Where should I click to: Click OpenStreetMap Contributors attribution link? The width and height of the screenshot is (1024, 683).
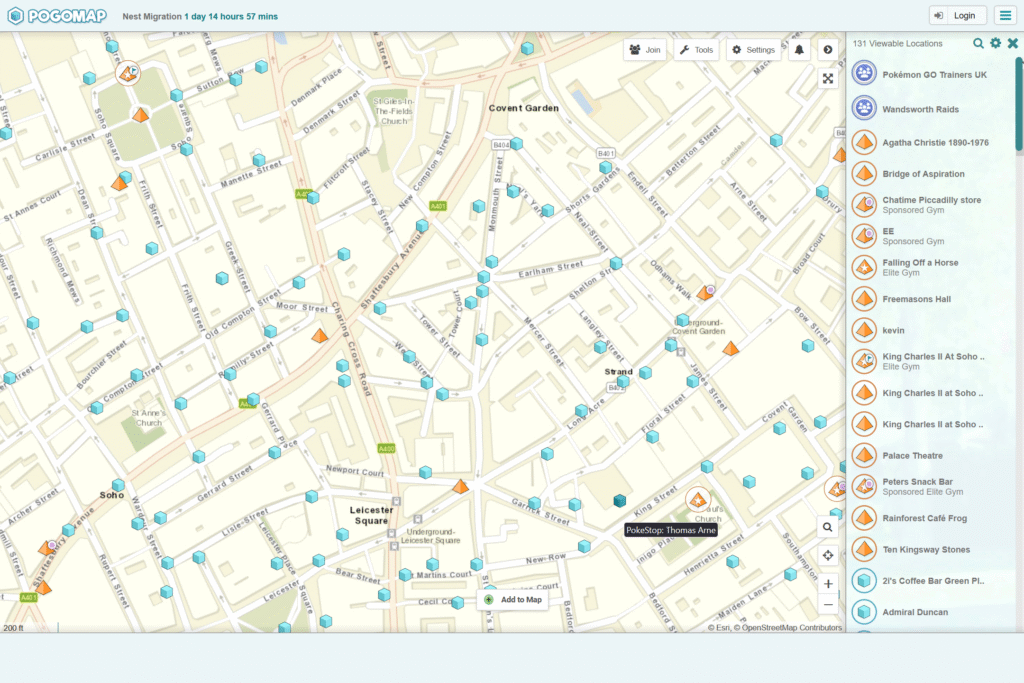tap(792, 627)
